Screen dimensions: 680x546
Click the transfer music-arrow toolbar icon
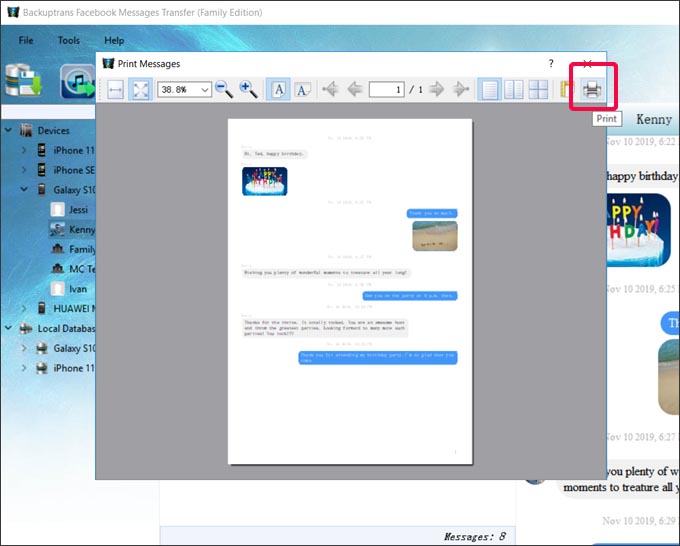pos(78,81)
